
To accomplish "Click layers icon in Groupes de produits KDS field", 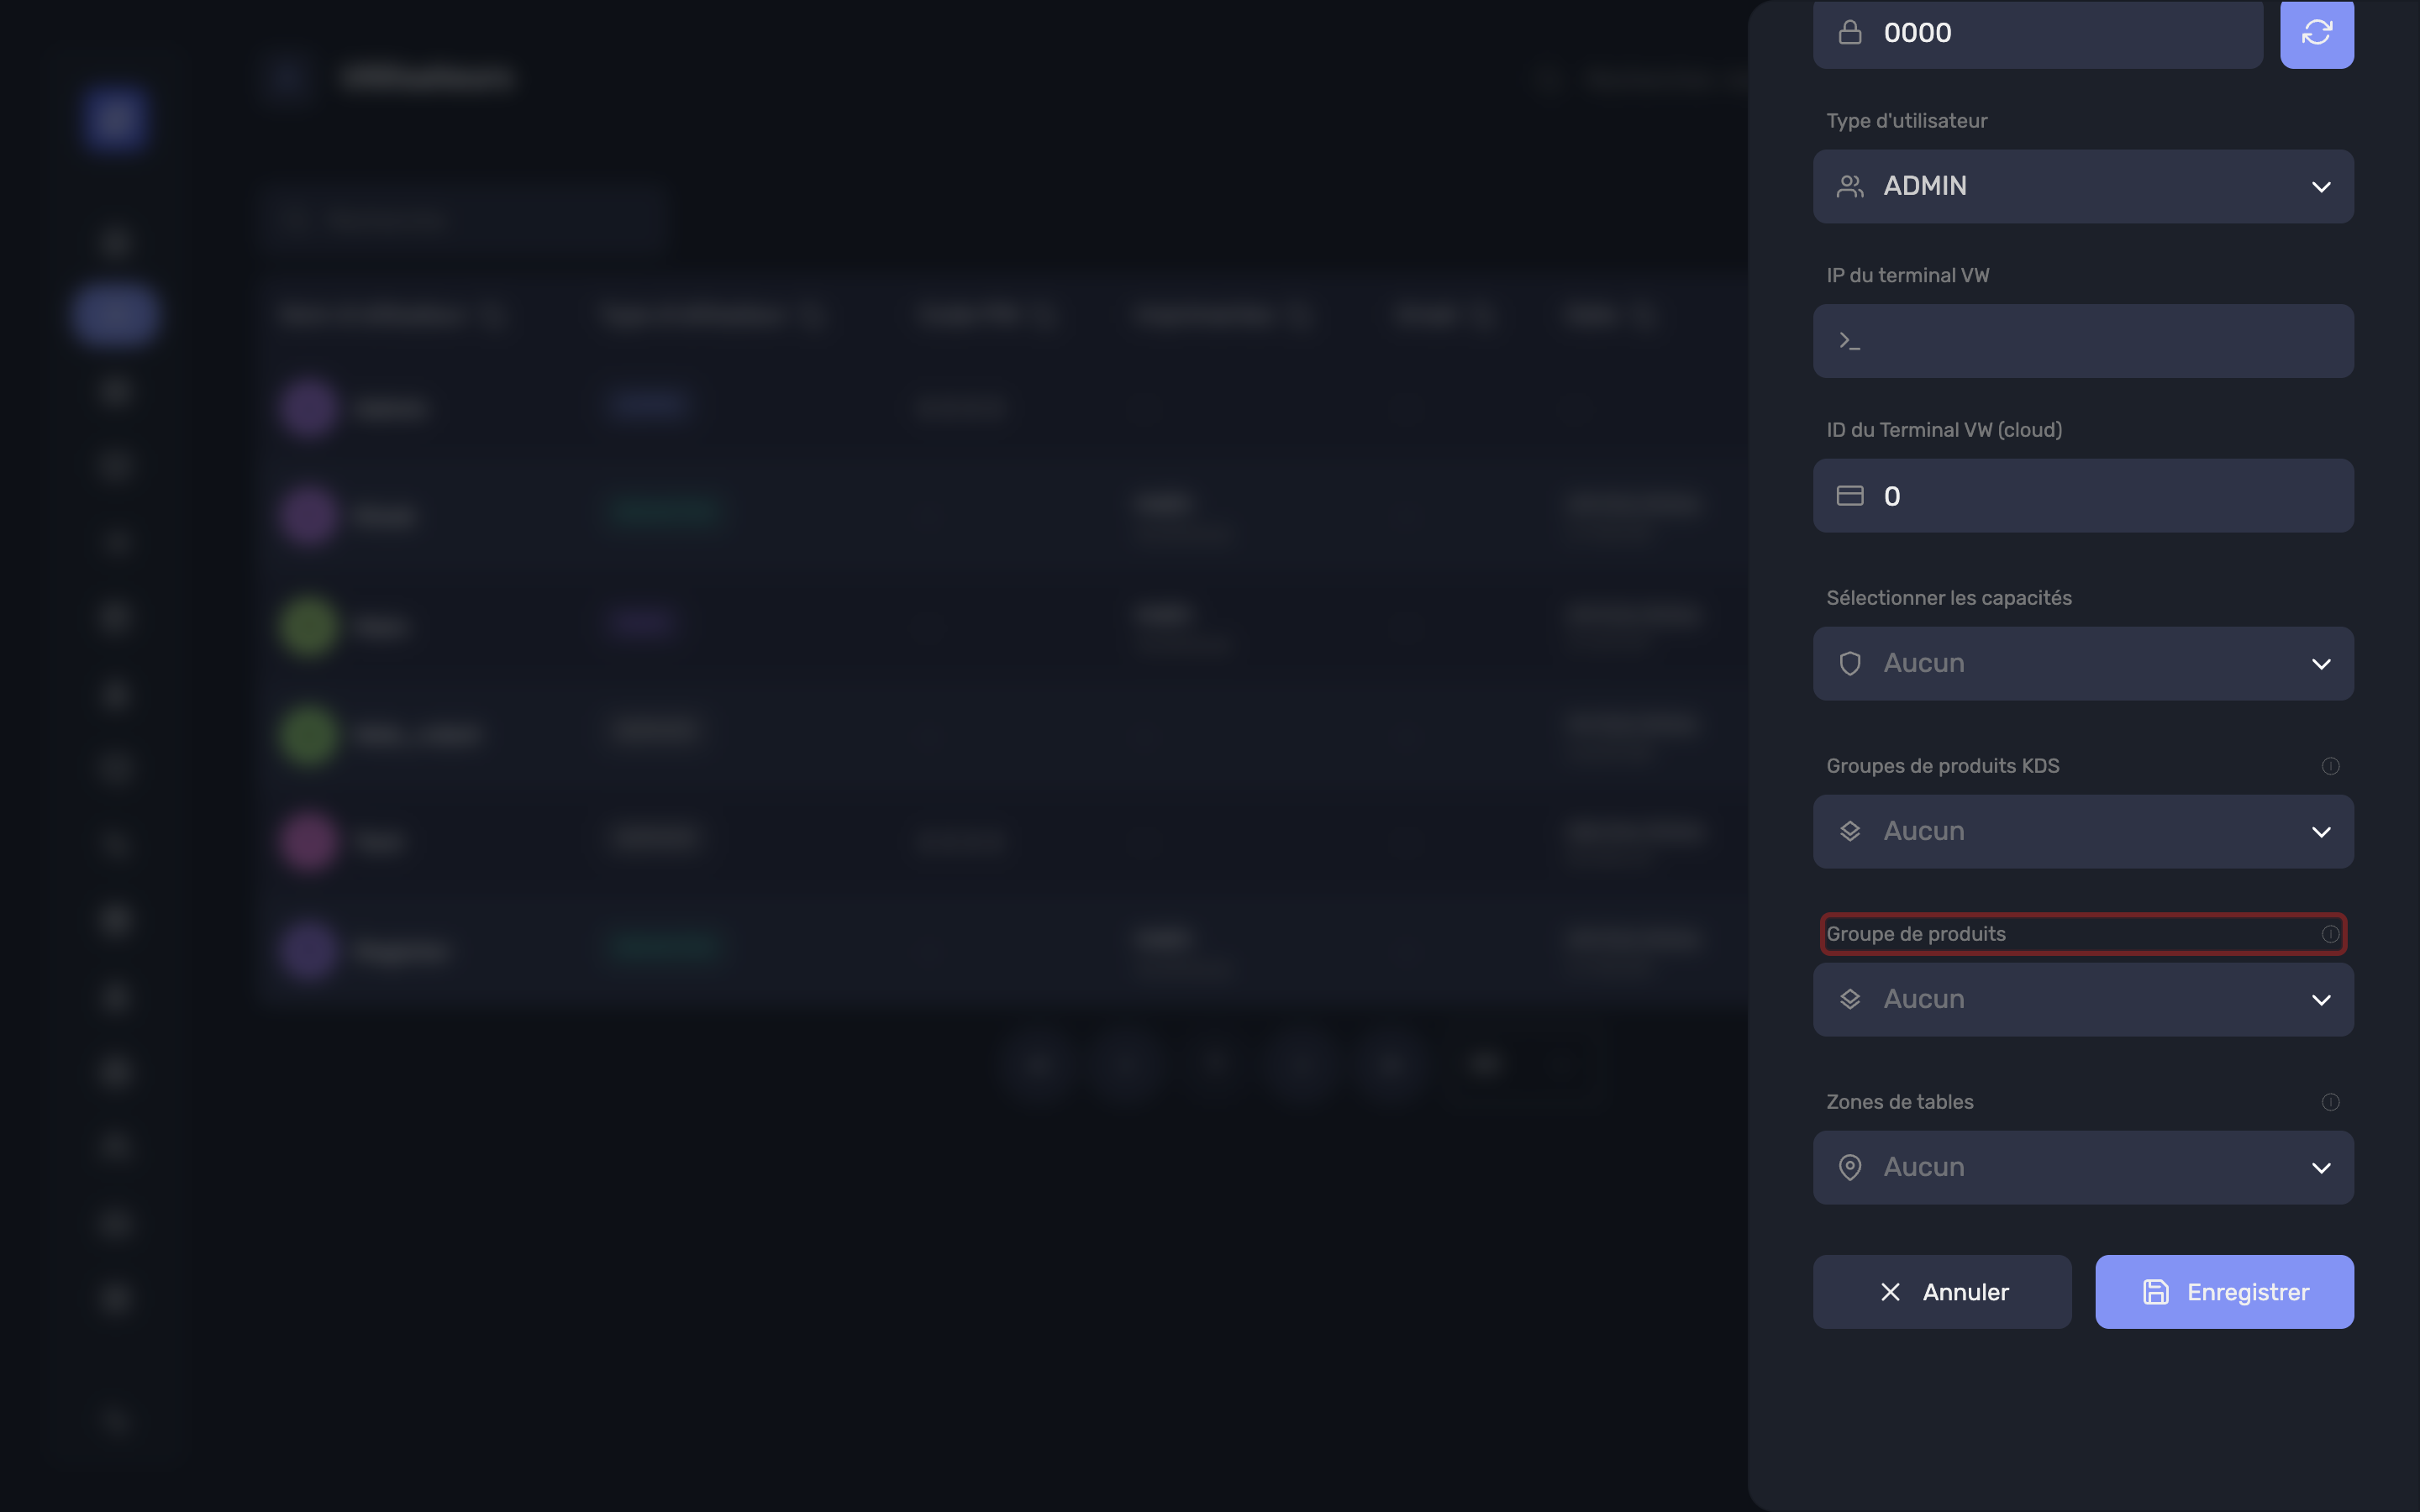I will [1850, 832].
